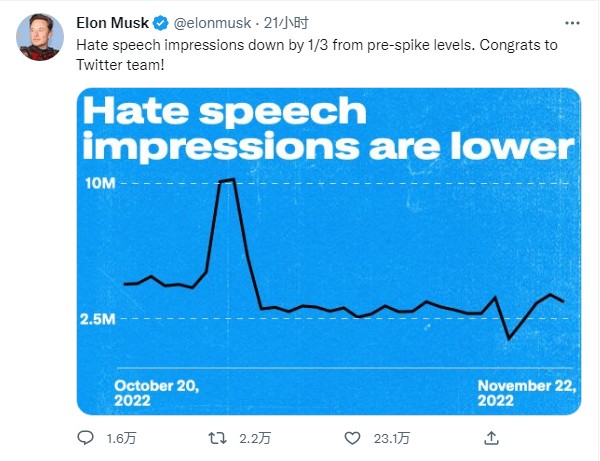Viewport: 600px width, 461px height.
Task: Open the more options ellipsis menu
Action: (568, 23)
